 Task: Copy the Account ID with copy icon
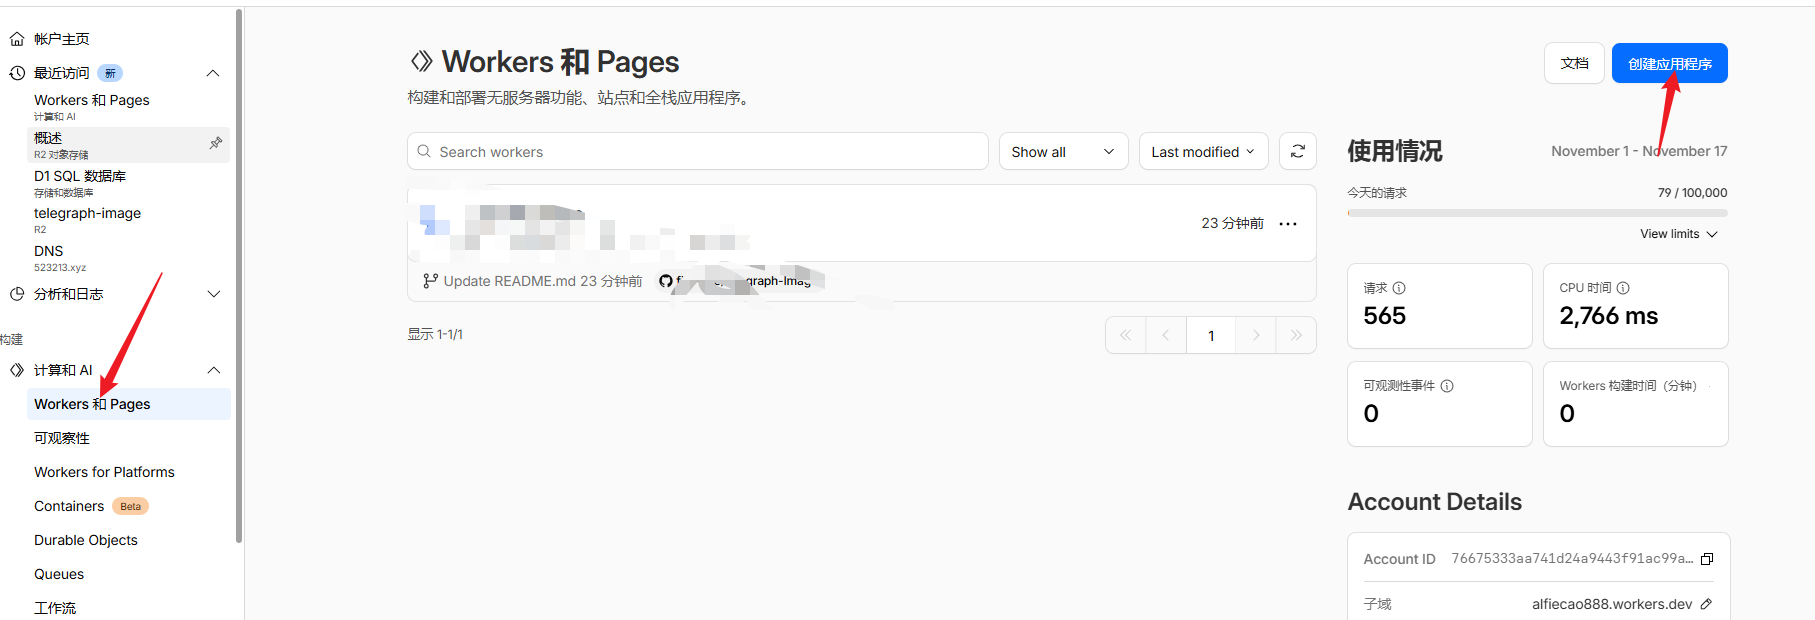tap(1707, 559)
